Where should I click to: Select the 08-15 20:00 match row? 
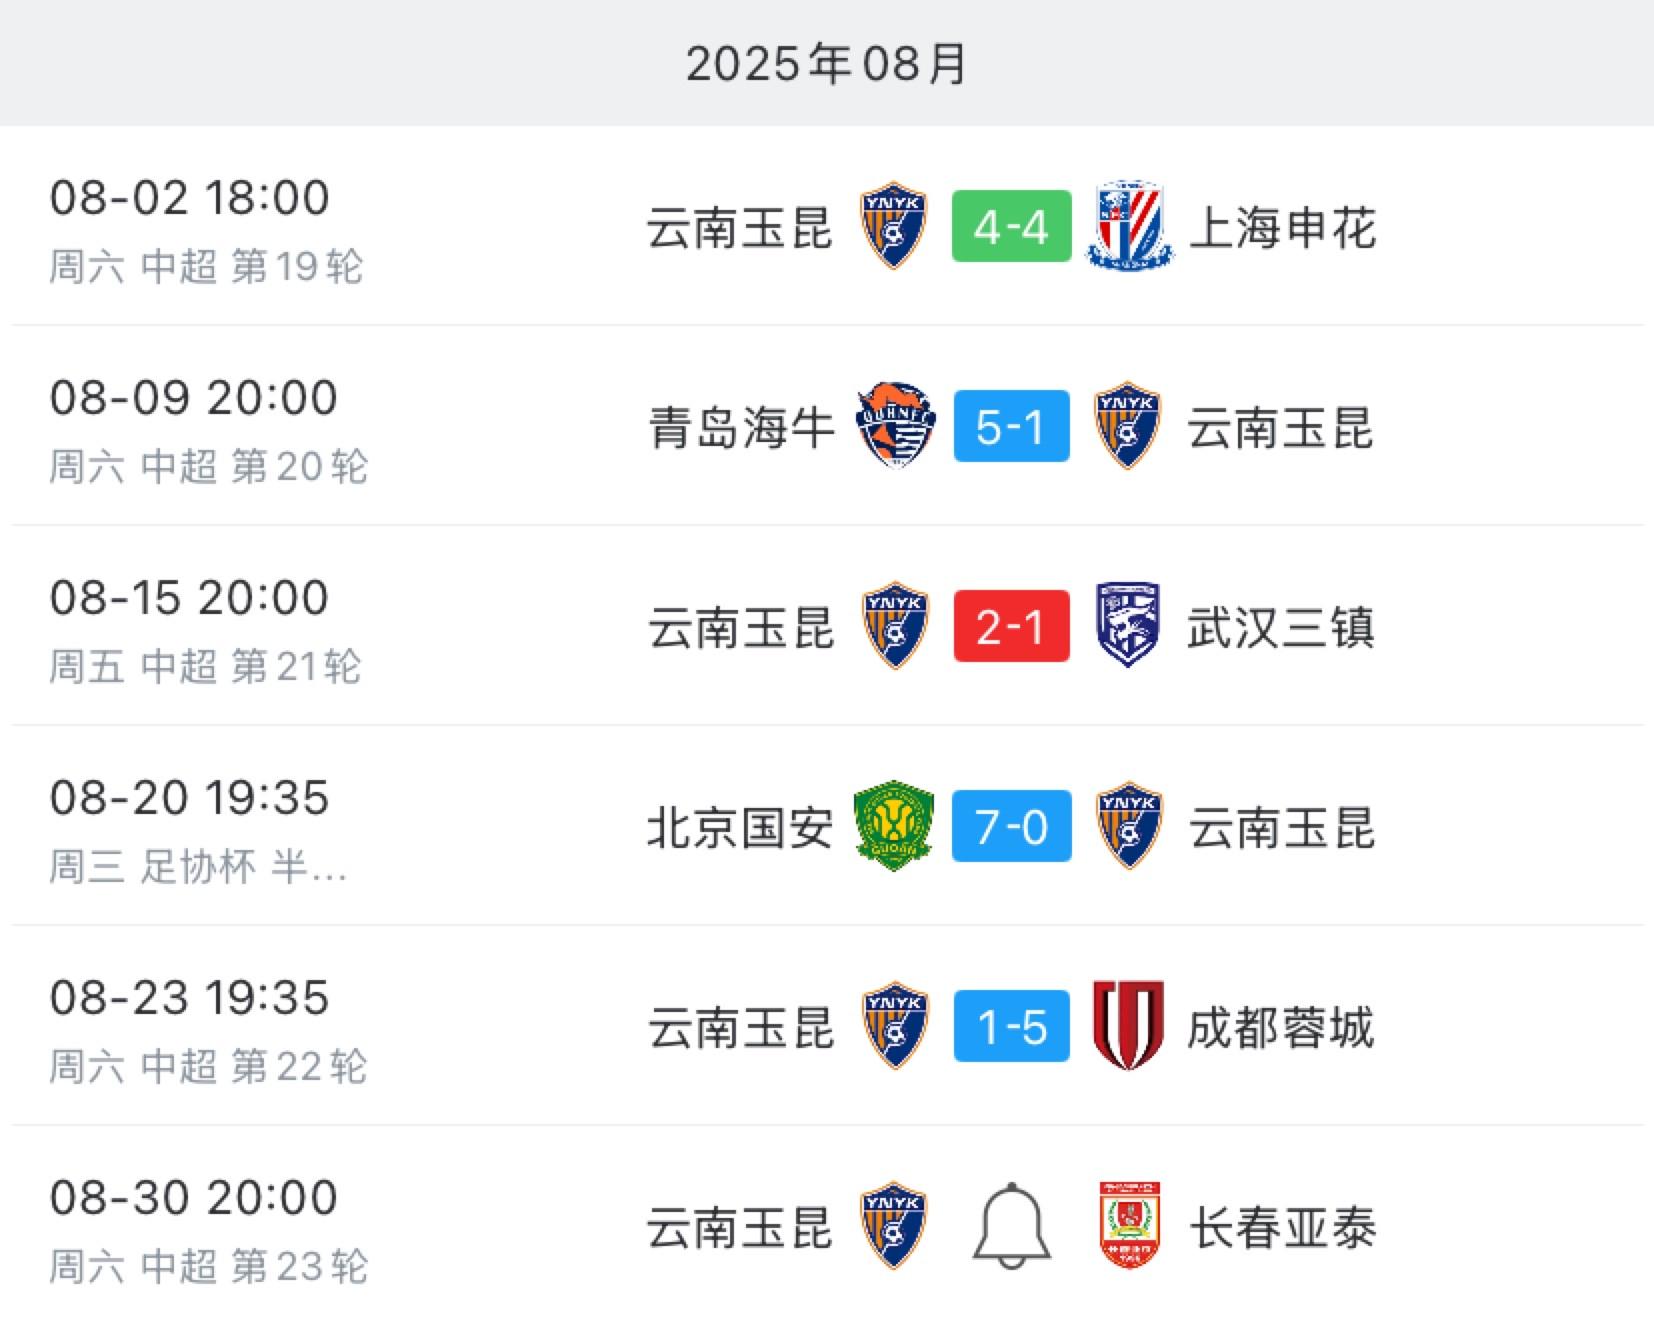(x=827, y=626)
